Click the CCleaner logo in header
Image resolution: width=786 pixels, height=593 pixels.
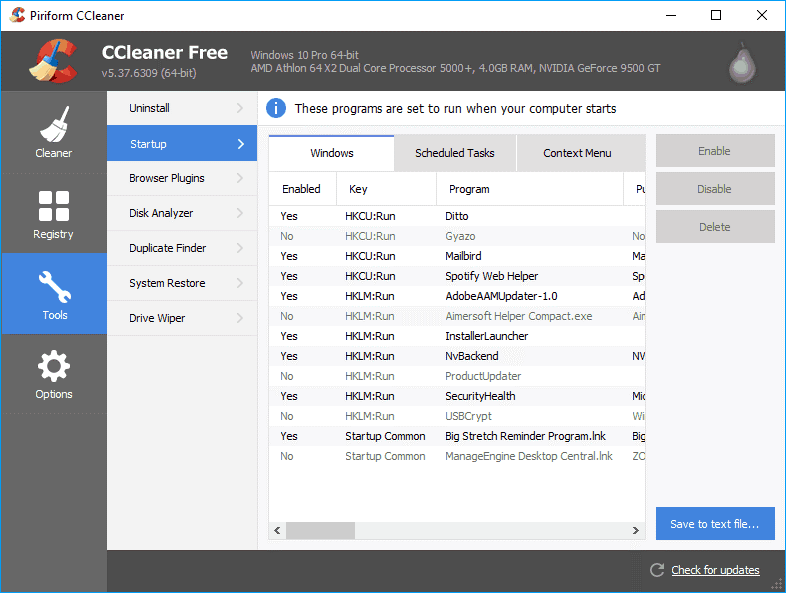tap(52, 61)
